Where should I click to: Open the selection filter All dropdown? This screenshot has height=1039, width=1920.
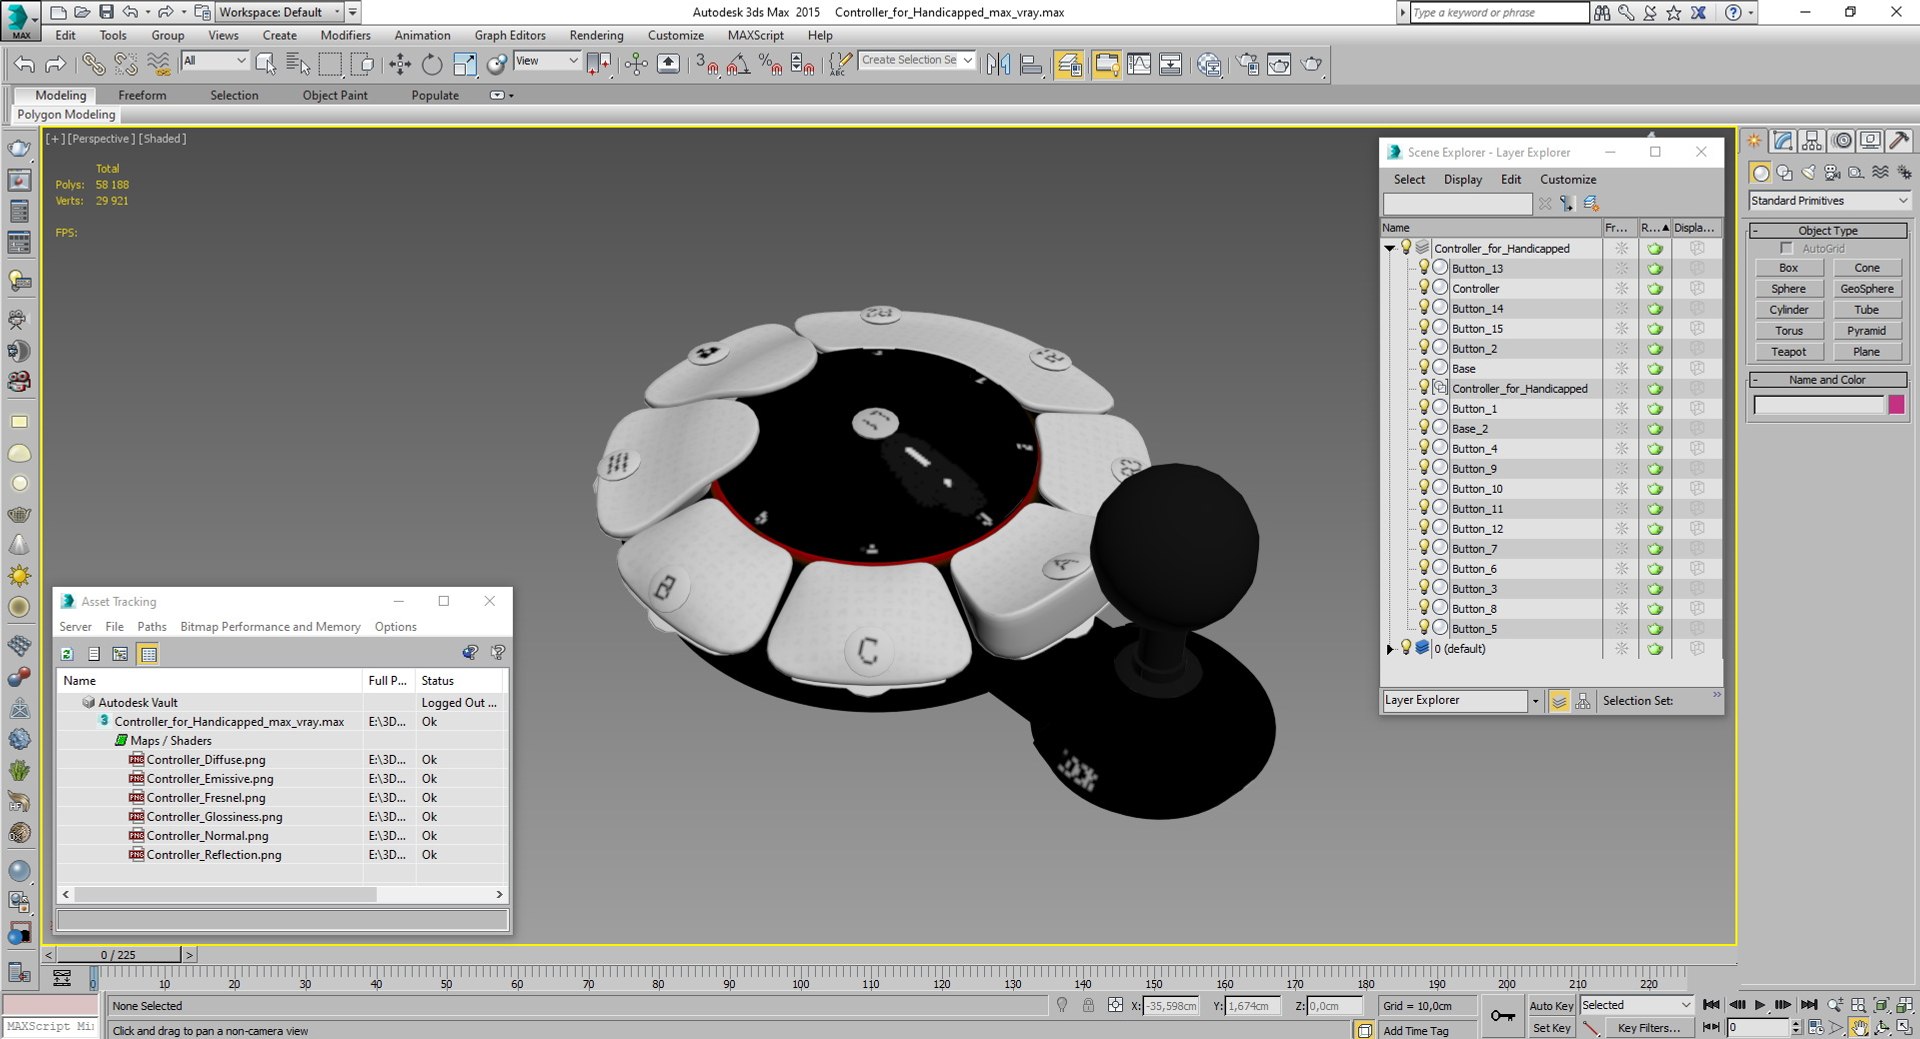214,61
